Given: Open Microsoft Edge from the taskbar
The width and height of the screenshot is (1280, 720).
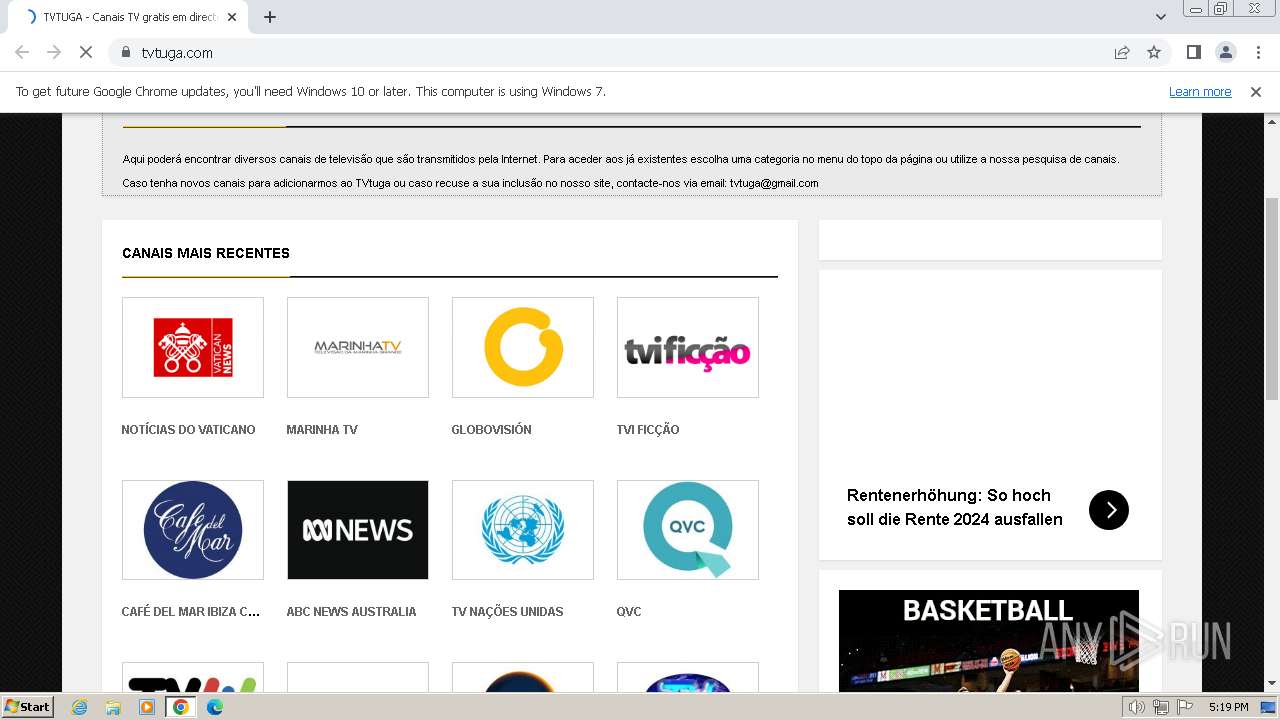Looking at the screenshot, I should pos(215,707).
